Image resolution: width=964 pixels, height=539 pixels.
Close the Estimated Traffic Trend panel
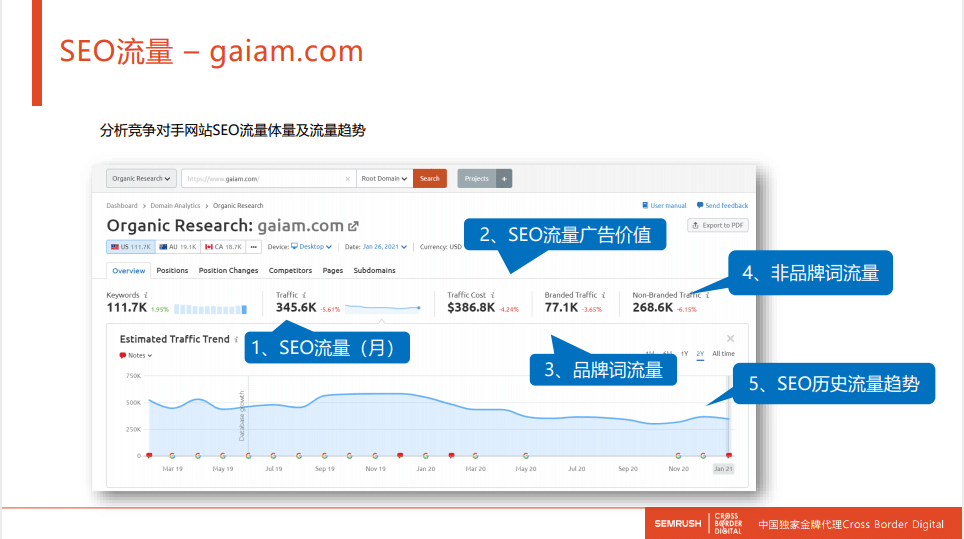(730, 339)
